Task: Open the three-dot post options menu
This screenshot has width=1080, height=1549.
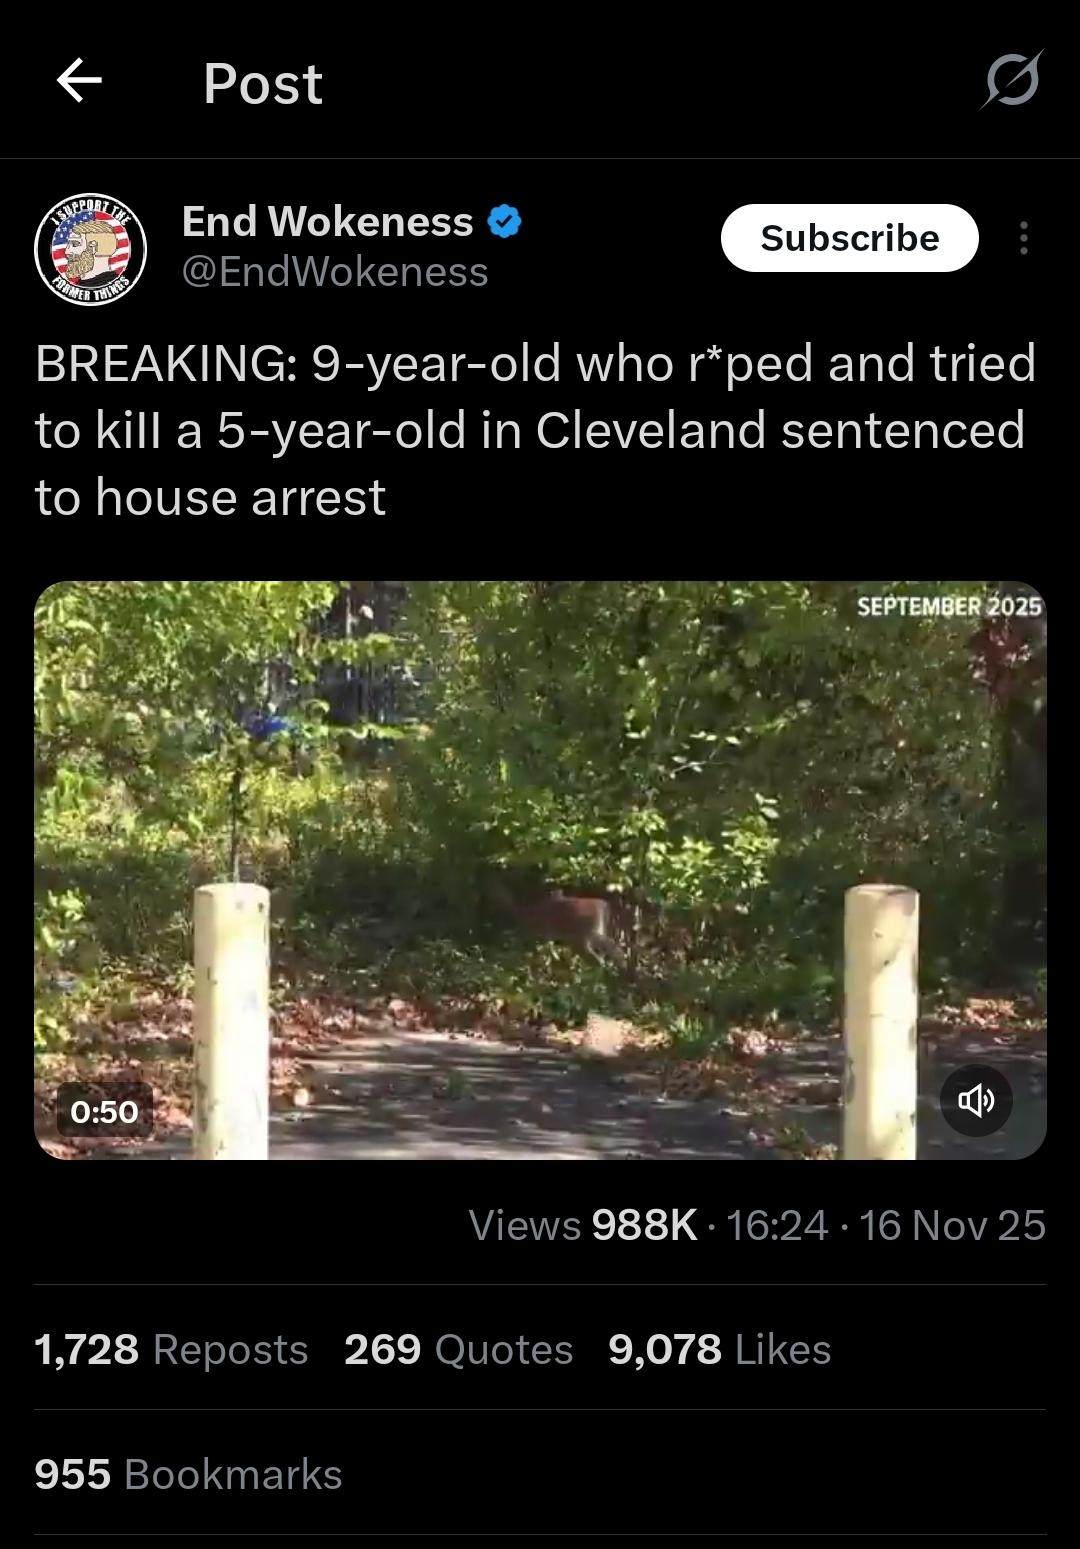Action: 1023,238
